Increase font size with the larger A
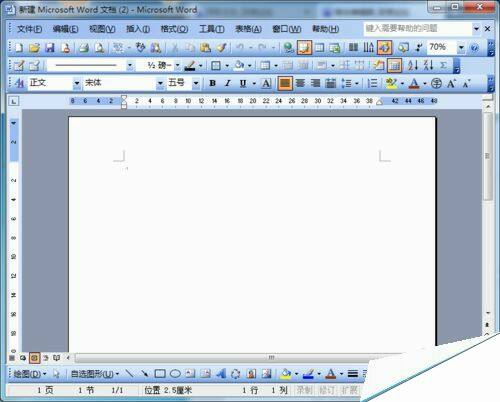 pos(452,83)
